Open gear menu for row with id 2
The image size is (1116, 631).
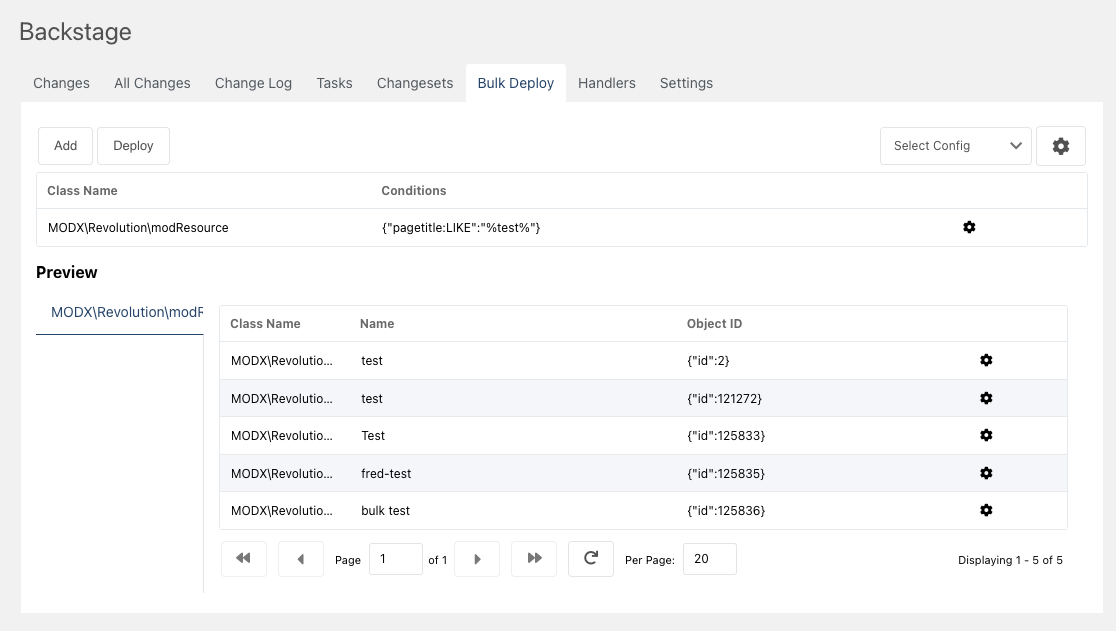[x=986, y=360]
